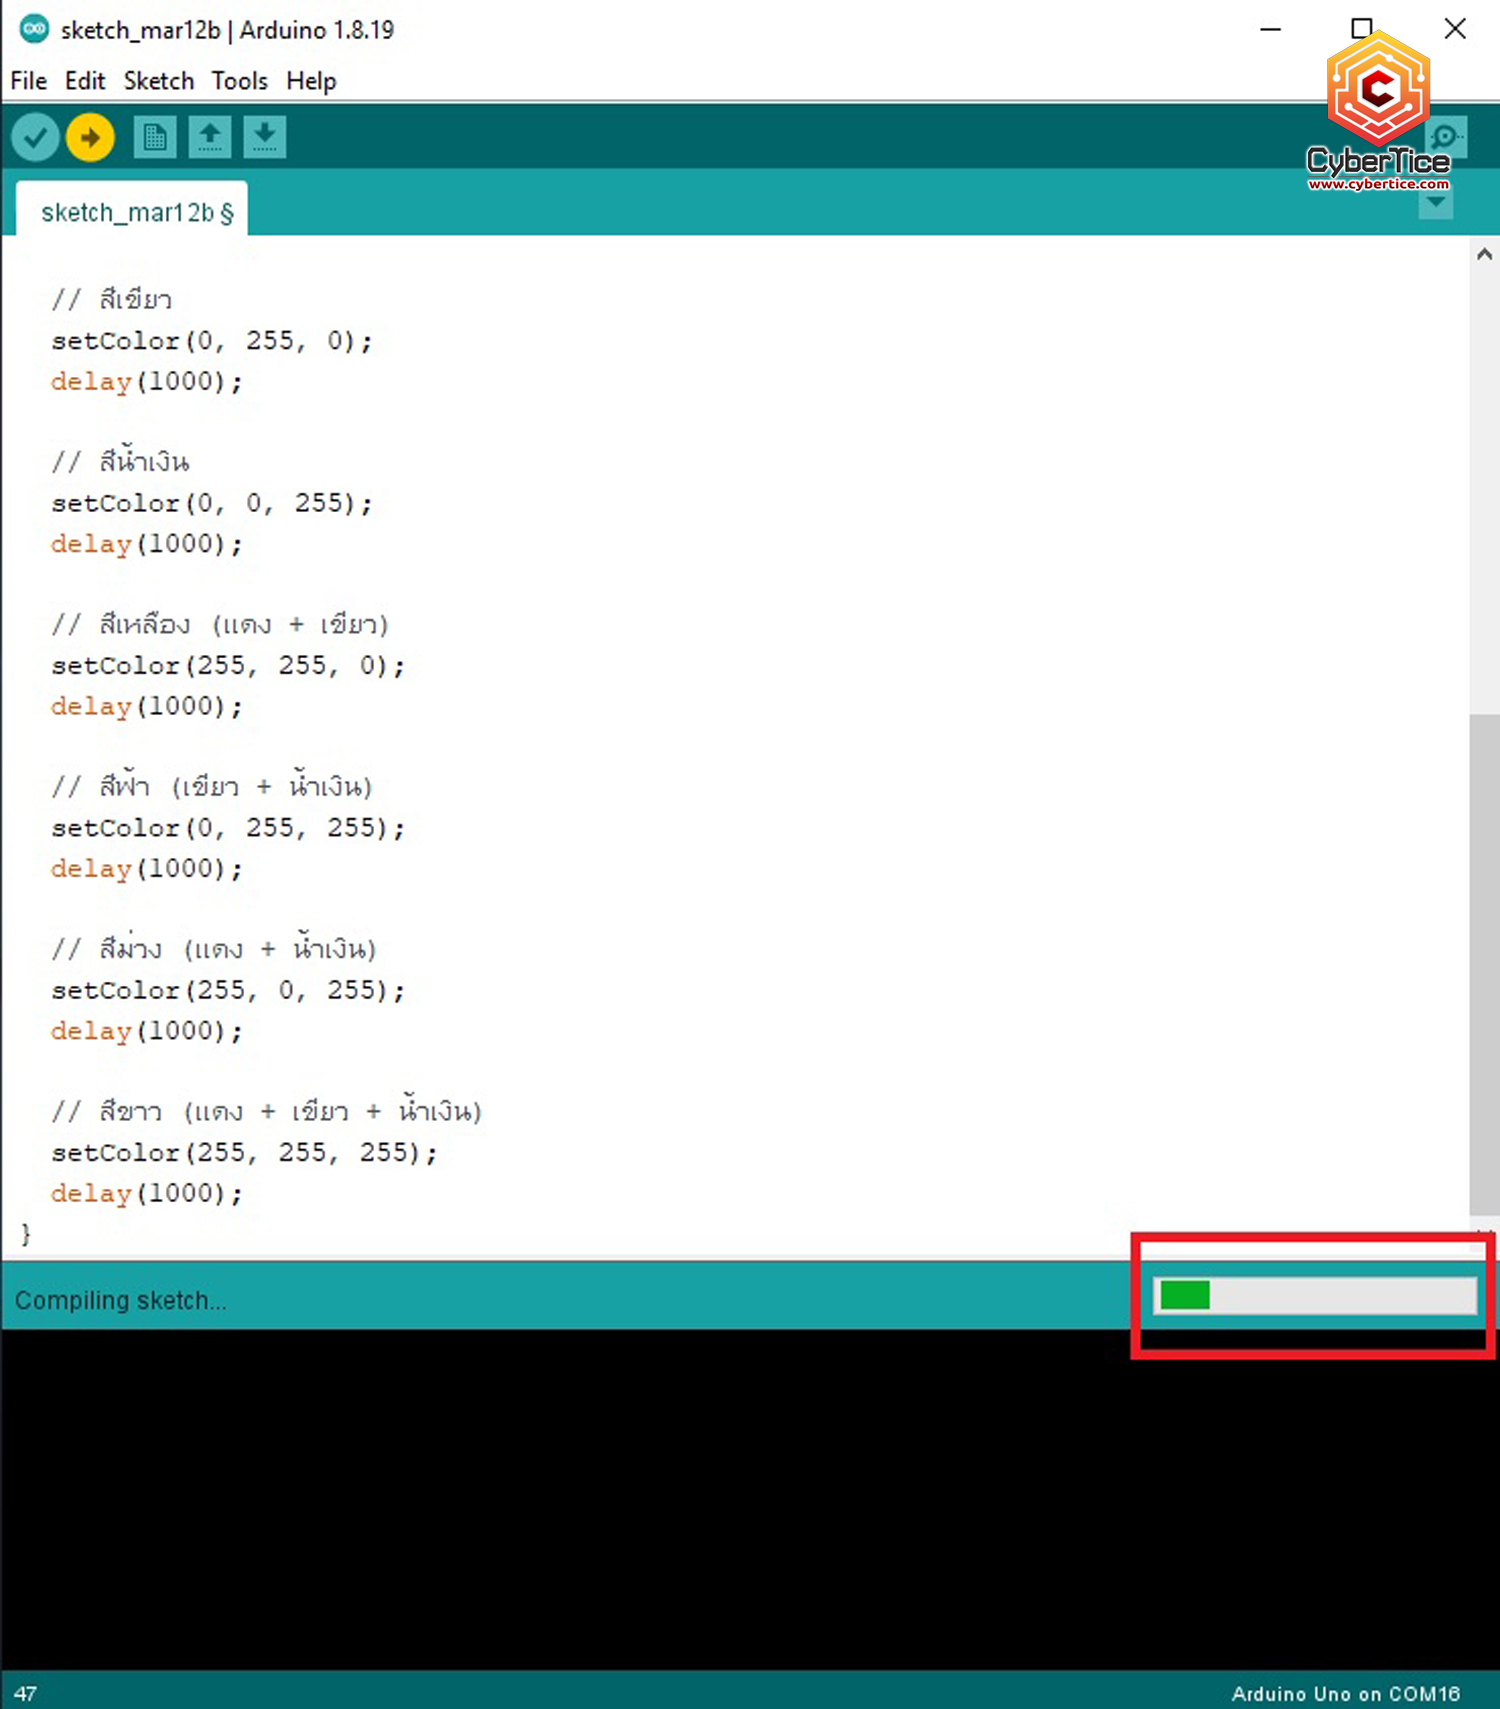Open the Help menu
1500x1709 pixels.
[x=311, y=81]
